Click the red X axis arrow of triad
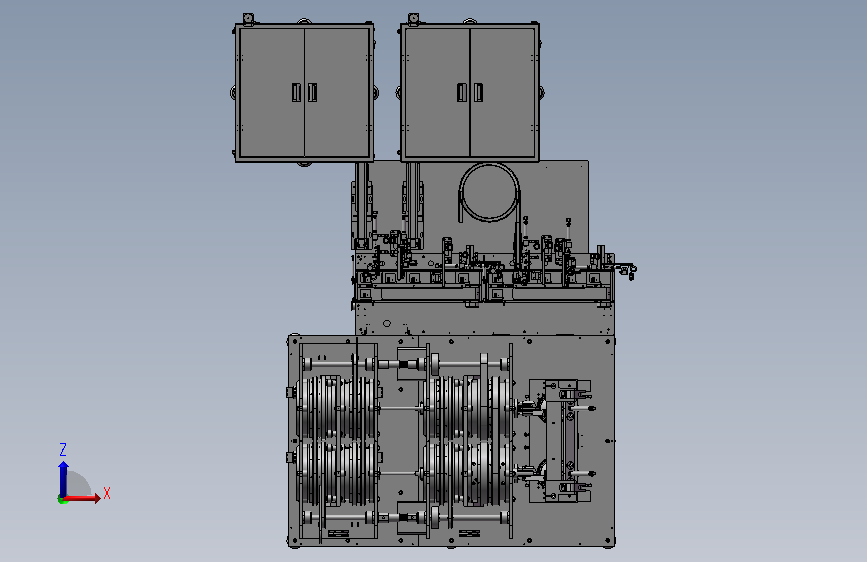 point(82,498)
